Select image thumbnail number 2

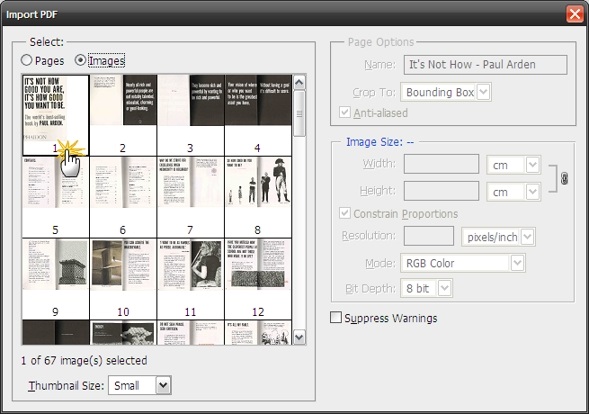pos(123,115)
